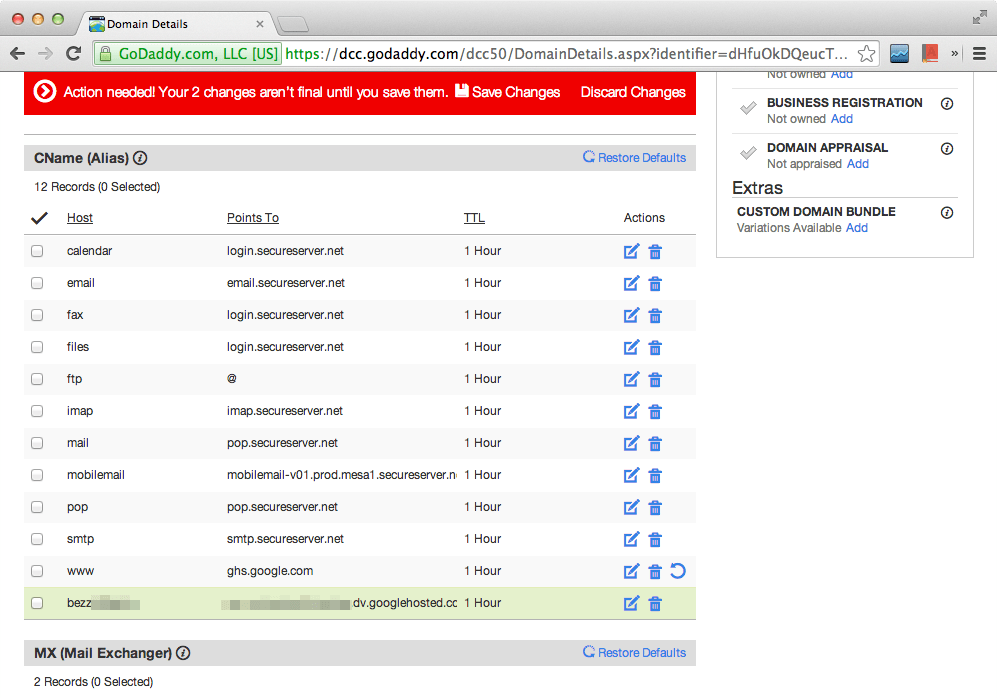Image resolution: width=997 pixels, height=700 pixels.
Task: Bookmark this page with star icon
Action: point(867,54)
